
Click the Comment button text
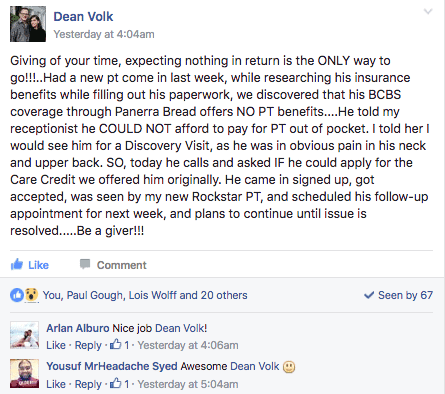pos(122,265)
